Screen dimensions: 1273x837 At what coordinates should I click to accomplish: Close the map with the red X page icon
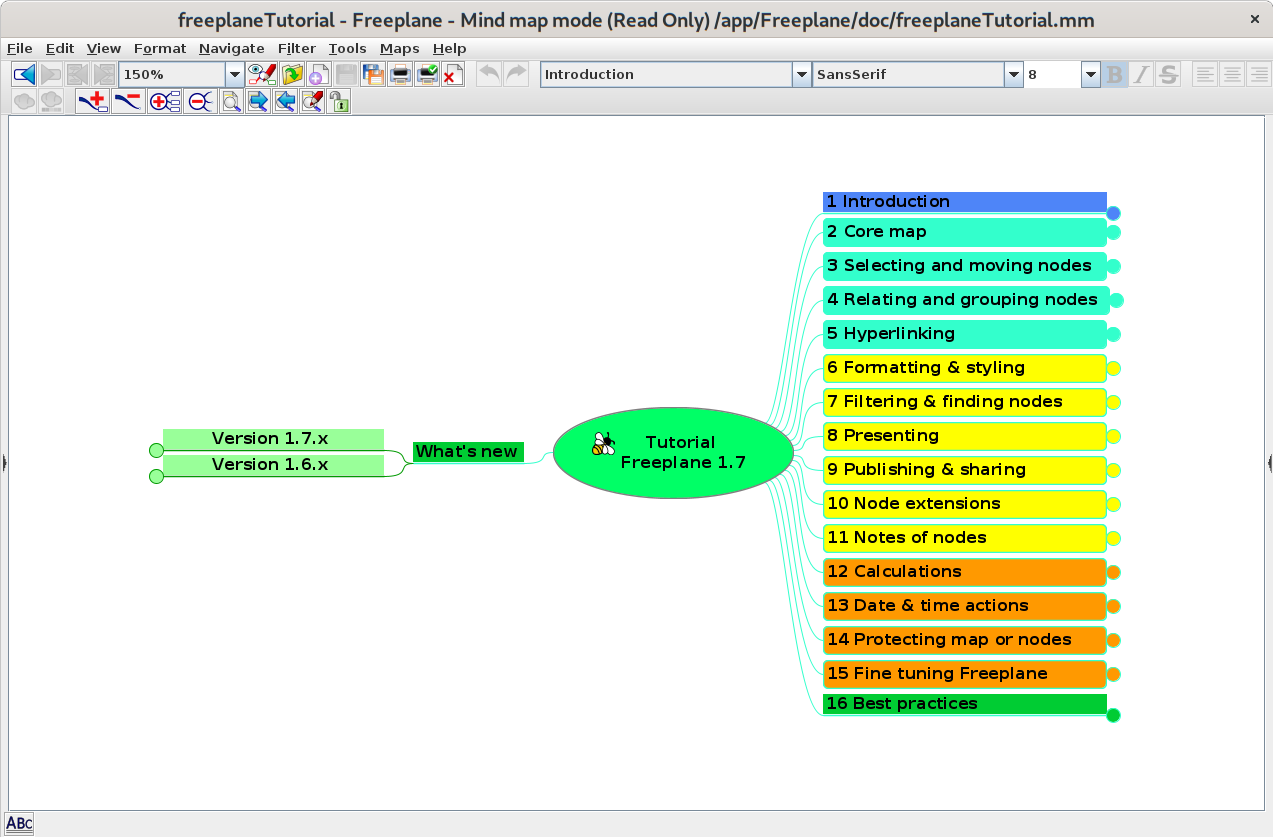click(453, 74)
